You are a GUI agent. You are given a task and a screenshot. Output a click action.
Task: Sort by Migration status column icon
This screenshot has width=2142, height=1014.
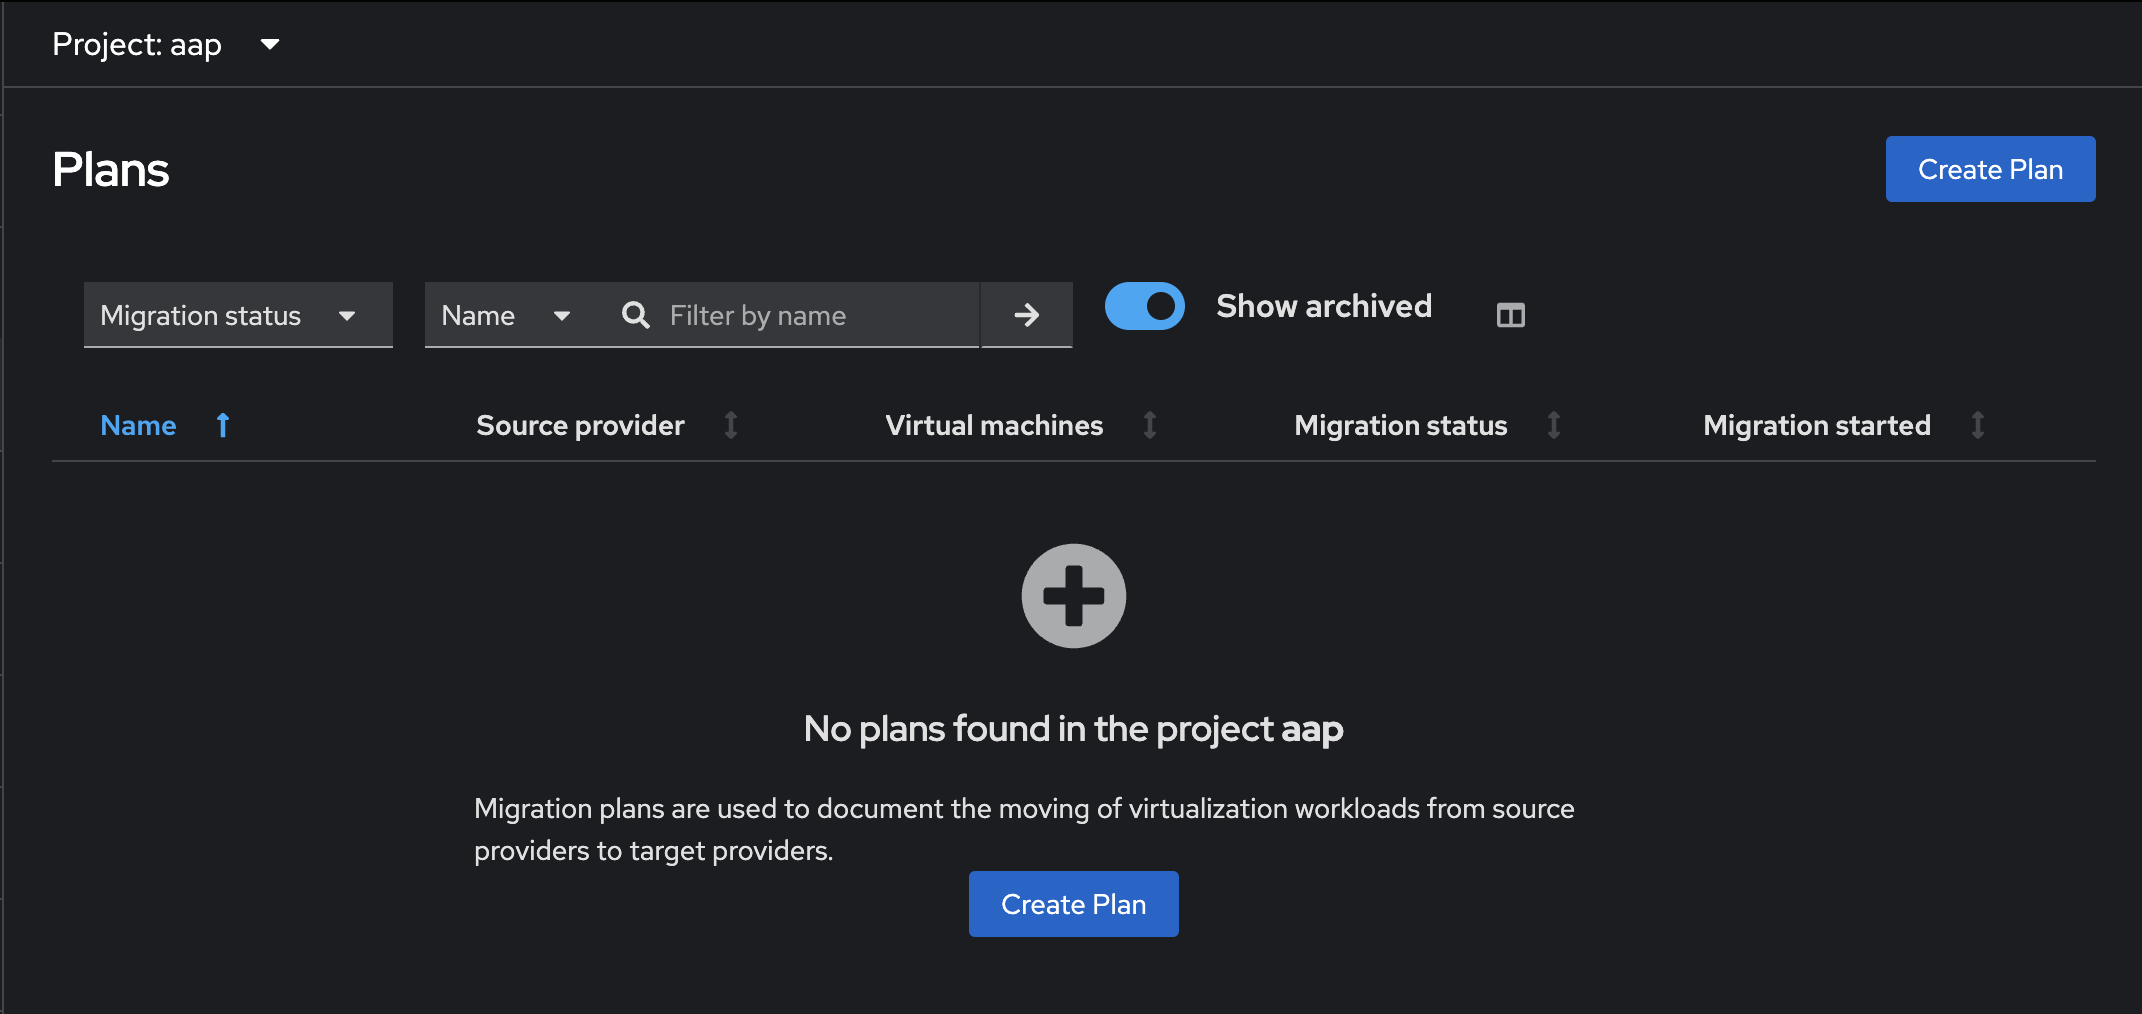click(1554, 426)
